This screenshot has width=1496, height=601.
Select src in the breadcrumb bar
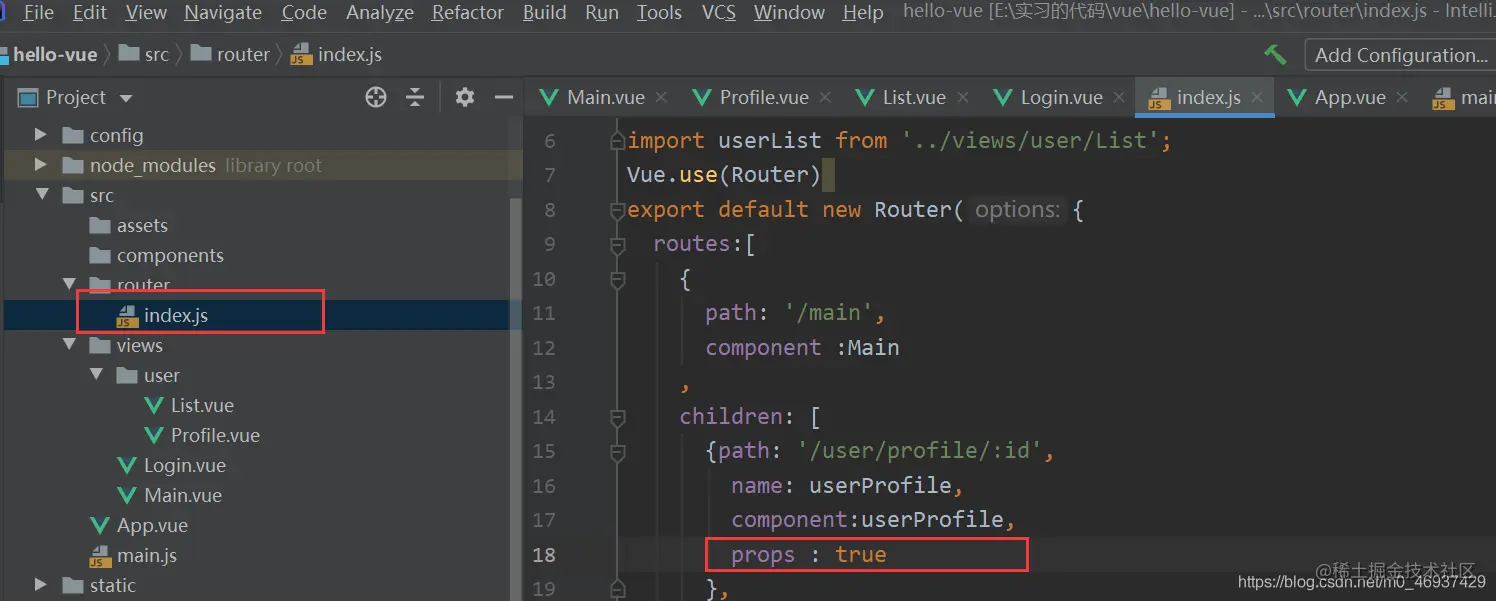click(145, 55)
